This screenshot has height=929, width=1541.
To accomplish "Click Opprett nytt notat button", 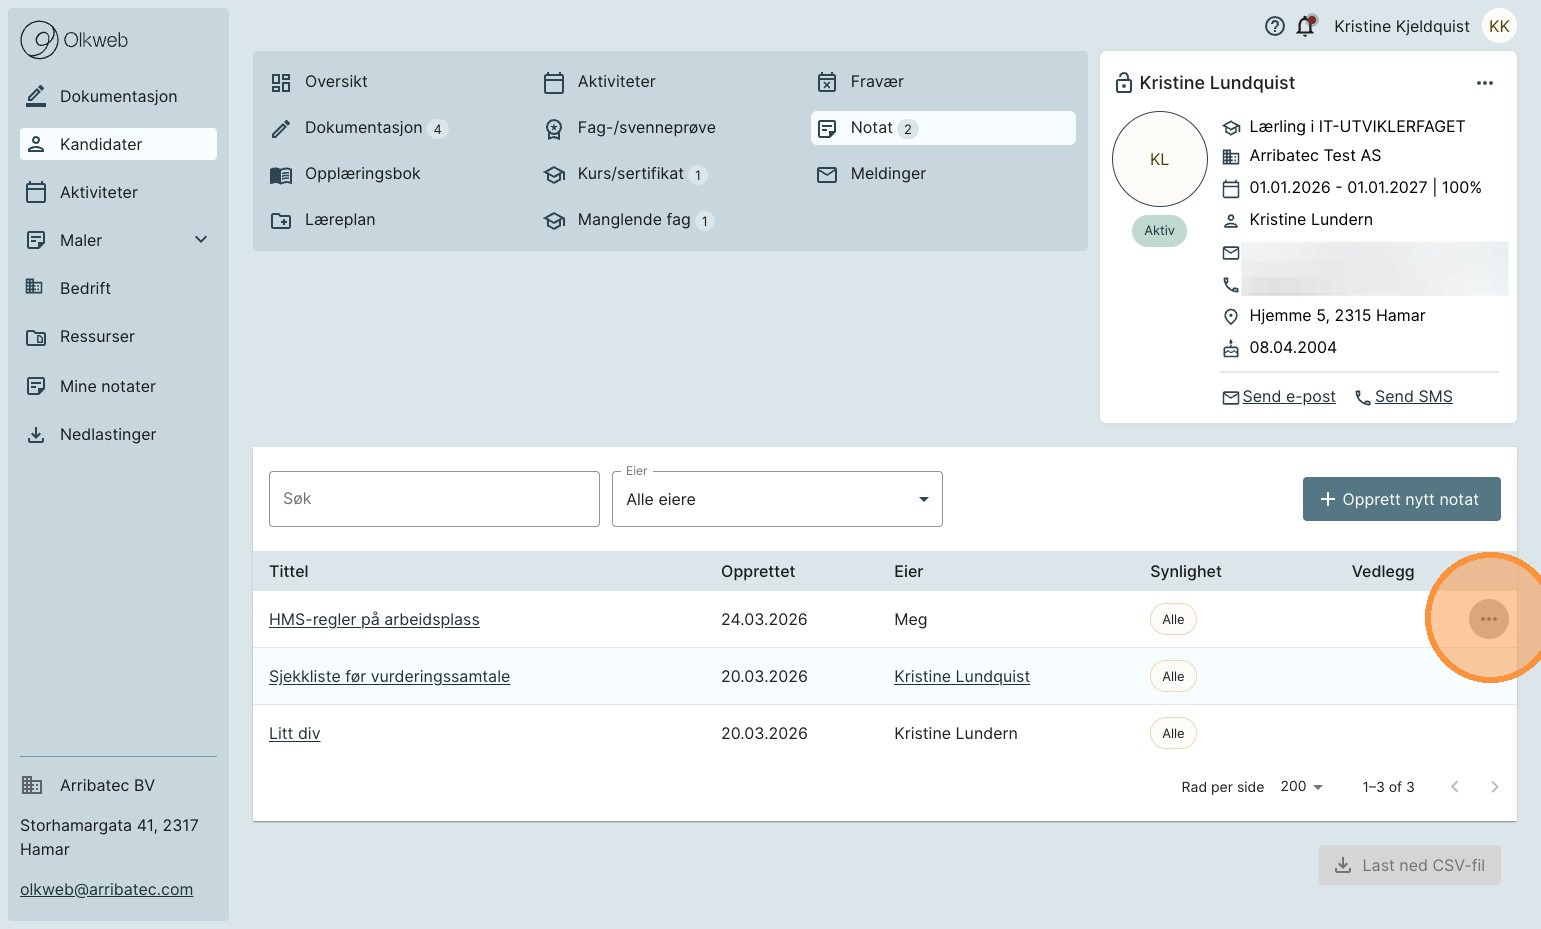I will coord(1400,499).
